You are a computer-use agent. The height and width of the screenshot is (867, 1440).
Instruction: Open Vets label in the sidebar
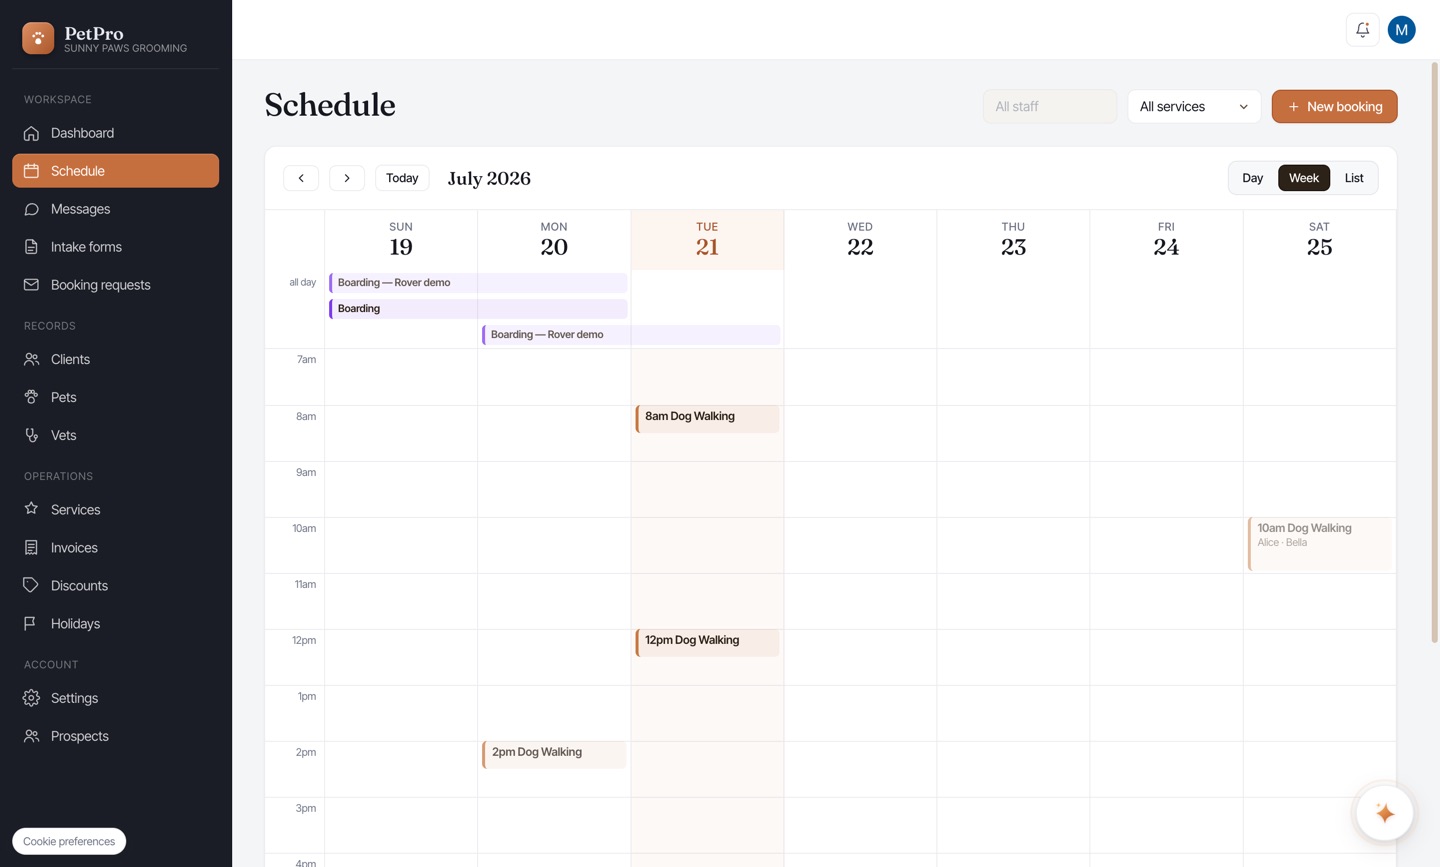click(63, 435)
